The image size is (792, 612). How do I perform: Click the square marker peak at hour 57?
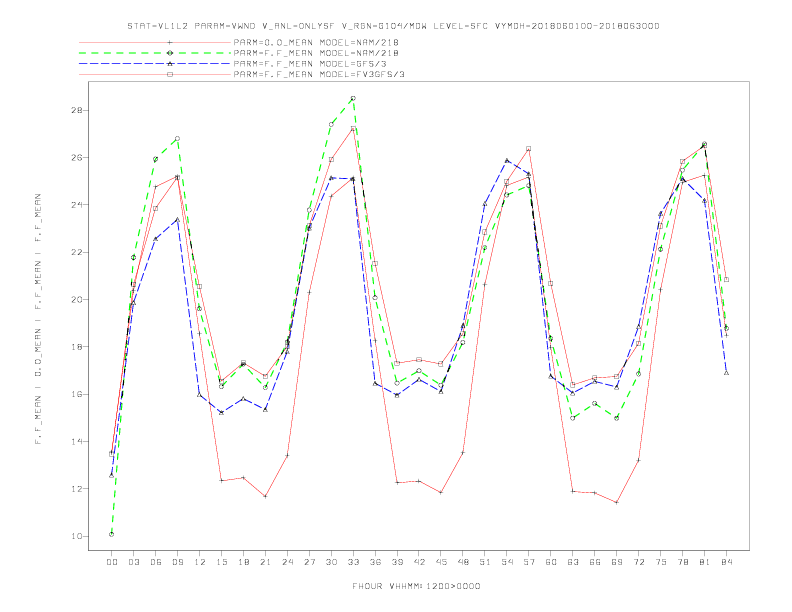tap(529, 149)
